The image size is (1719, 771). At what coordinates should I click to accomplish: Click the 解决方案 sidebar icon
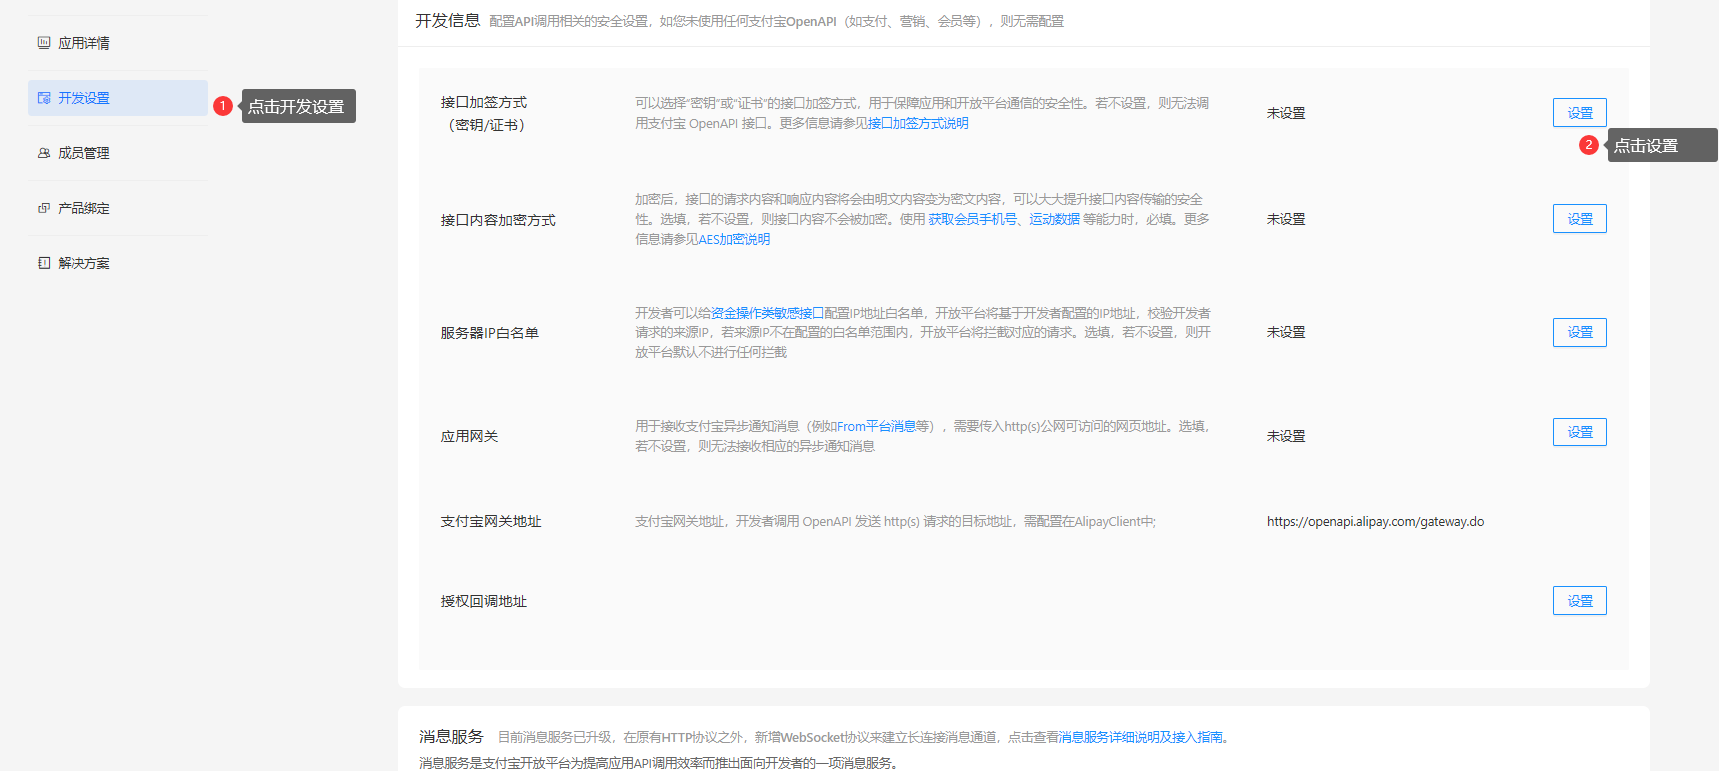pyautogui.click(x=44, y=263)
